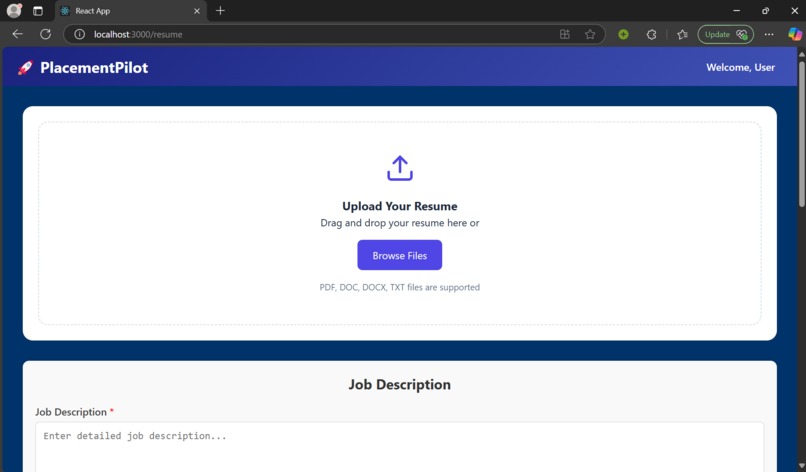Minimize the browser window
The image size is (806, 472).
coord(737,10)
